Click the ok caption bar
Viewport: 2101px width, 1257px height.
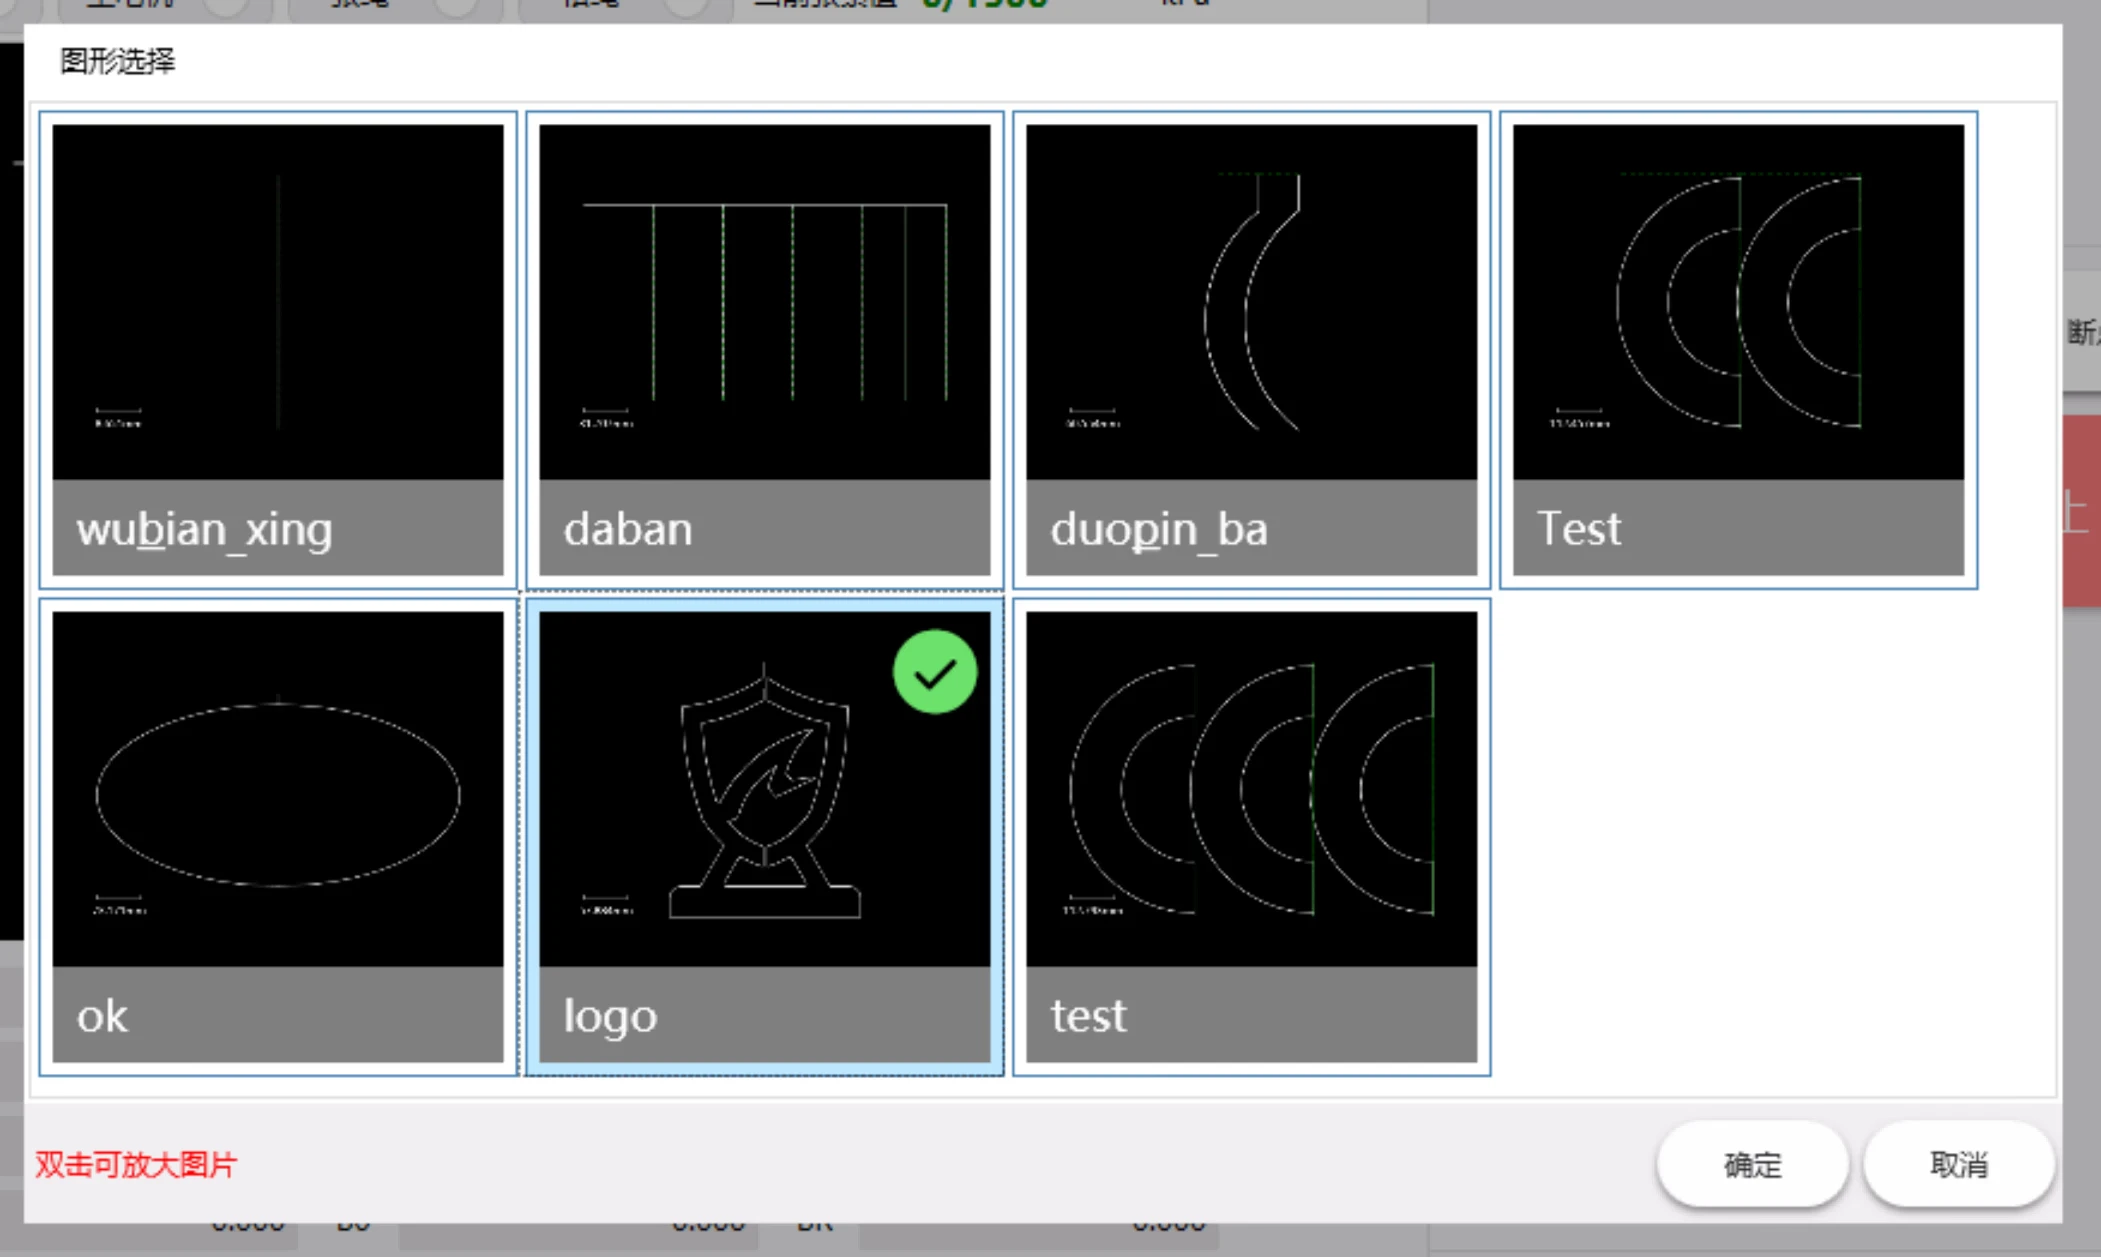(278, 1015)
